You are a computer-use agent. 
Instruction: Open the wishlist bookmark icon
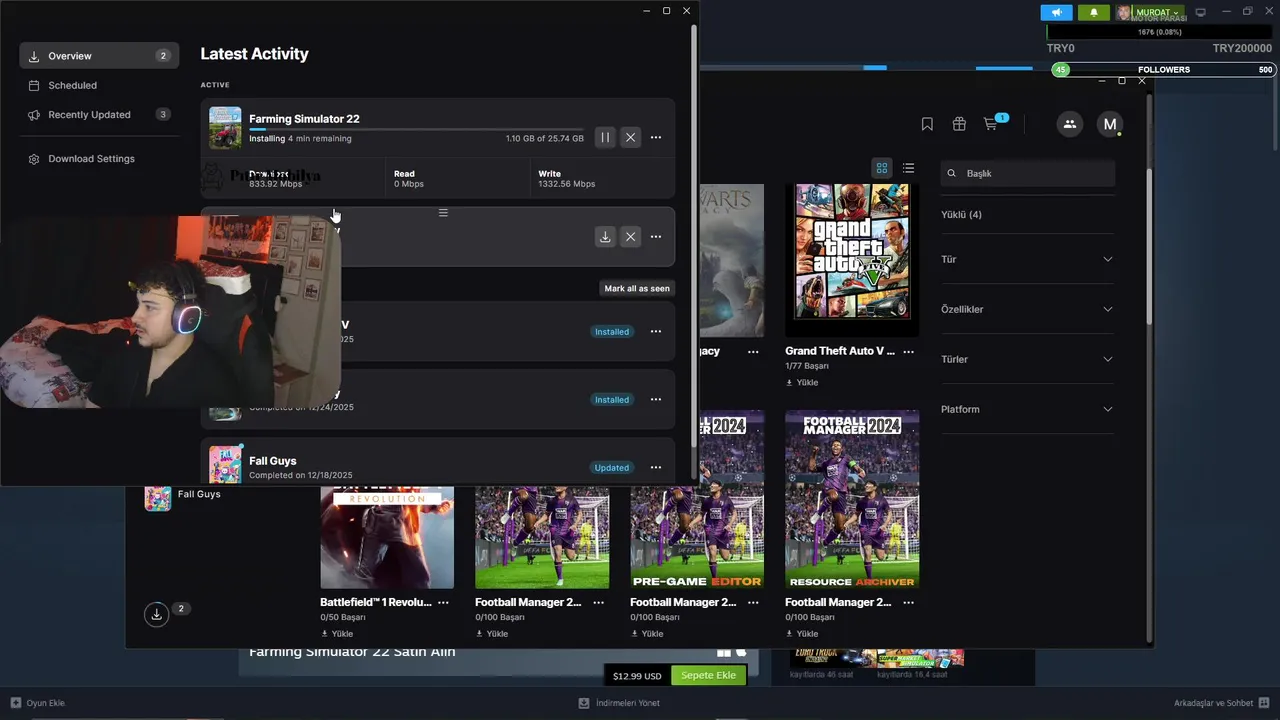click(x=927, y=124)
